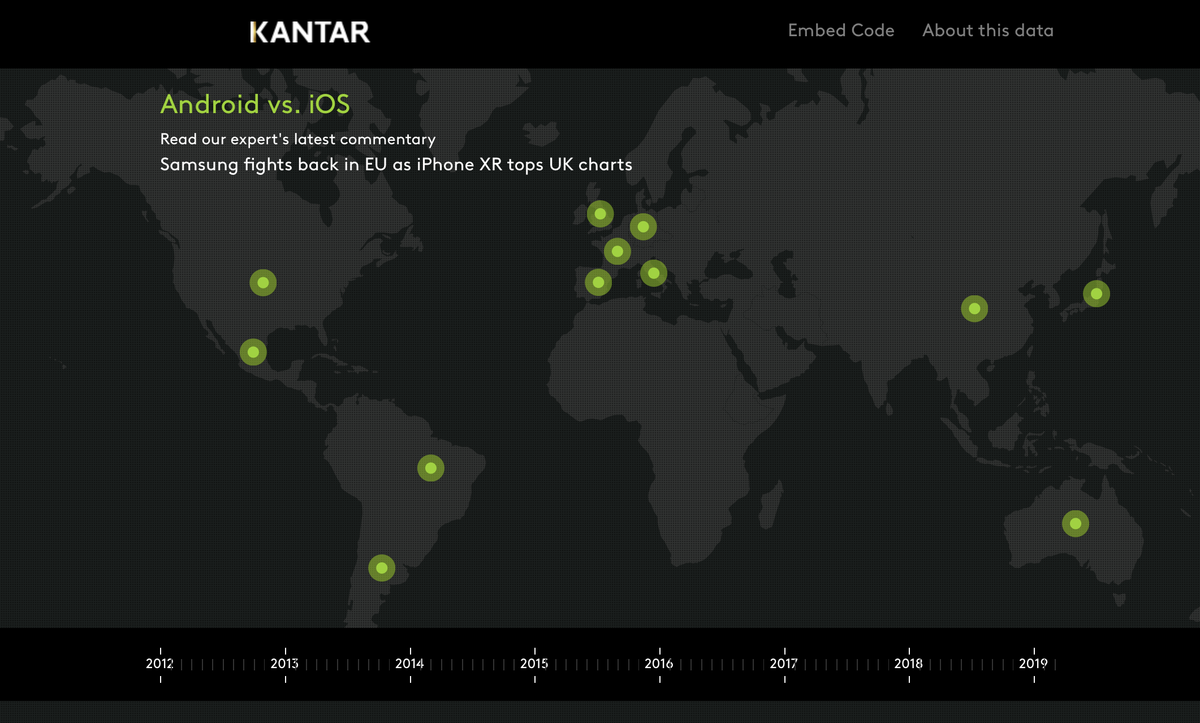1200x723 pixels.
Task: Select the Germany map marker
Action: click(642, 227)
